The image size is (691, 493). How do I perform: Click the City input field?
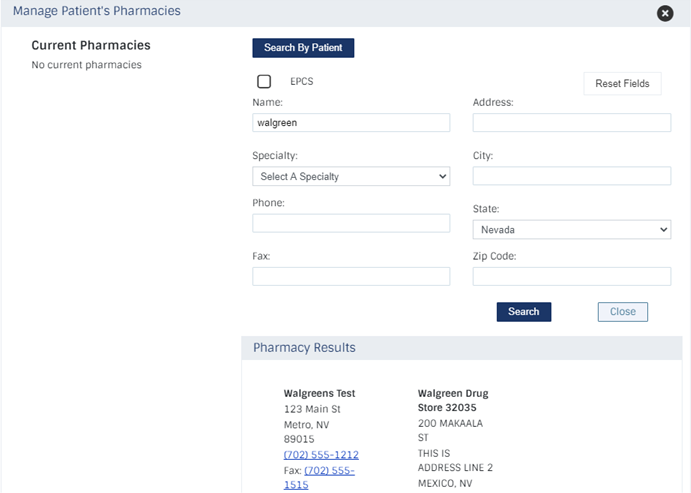[572, 176]
